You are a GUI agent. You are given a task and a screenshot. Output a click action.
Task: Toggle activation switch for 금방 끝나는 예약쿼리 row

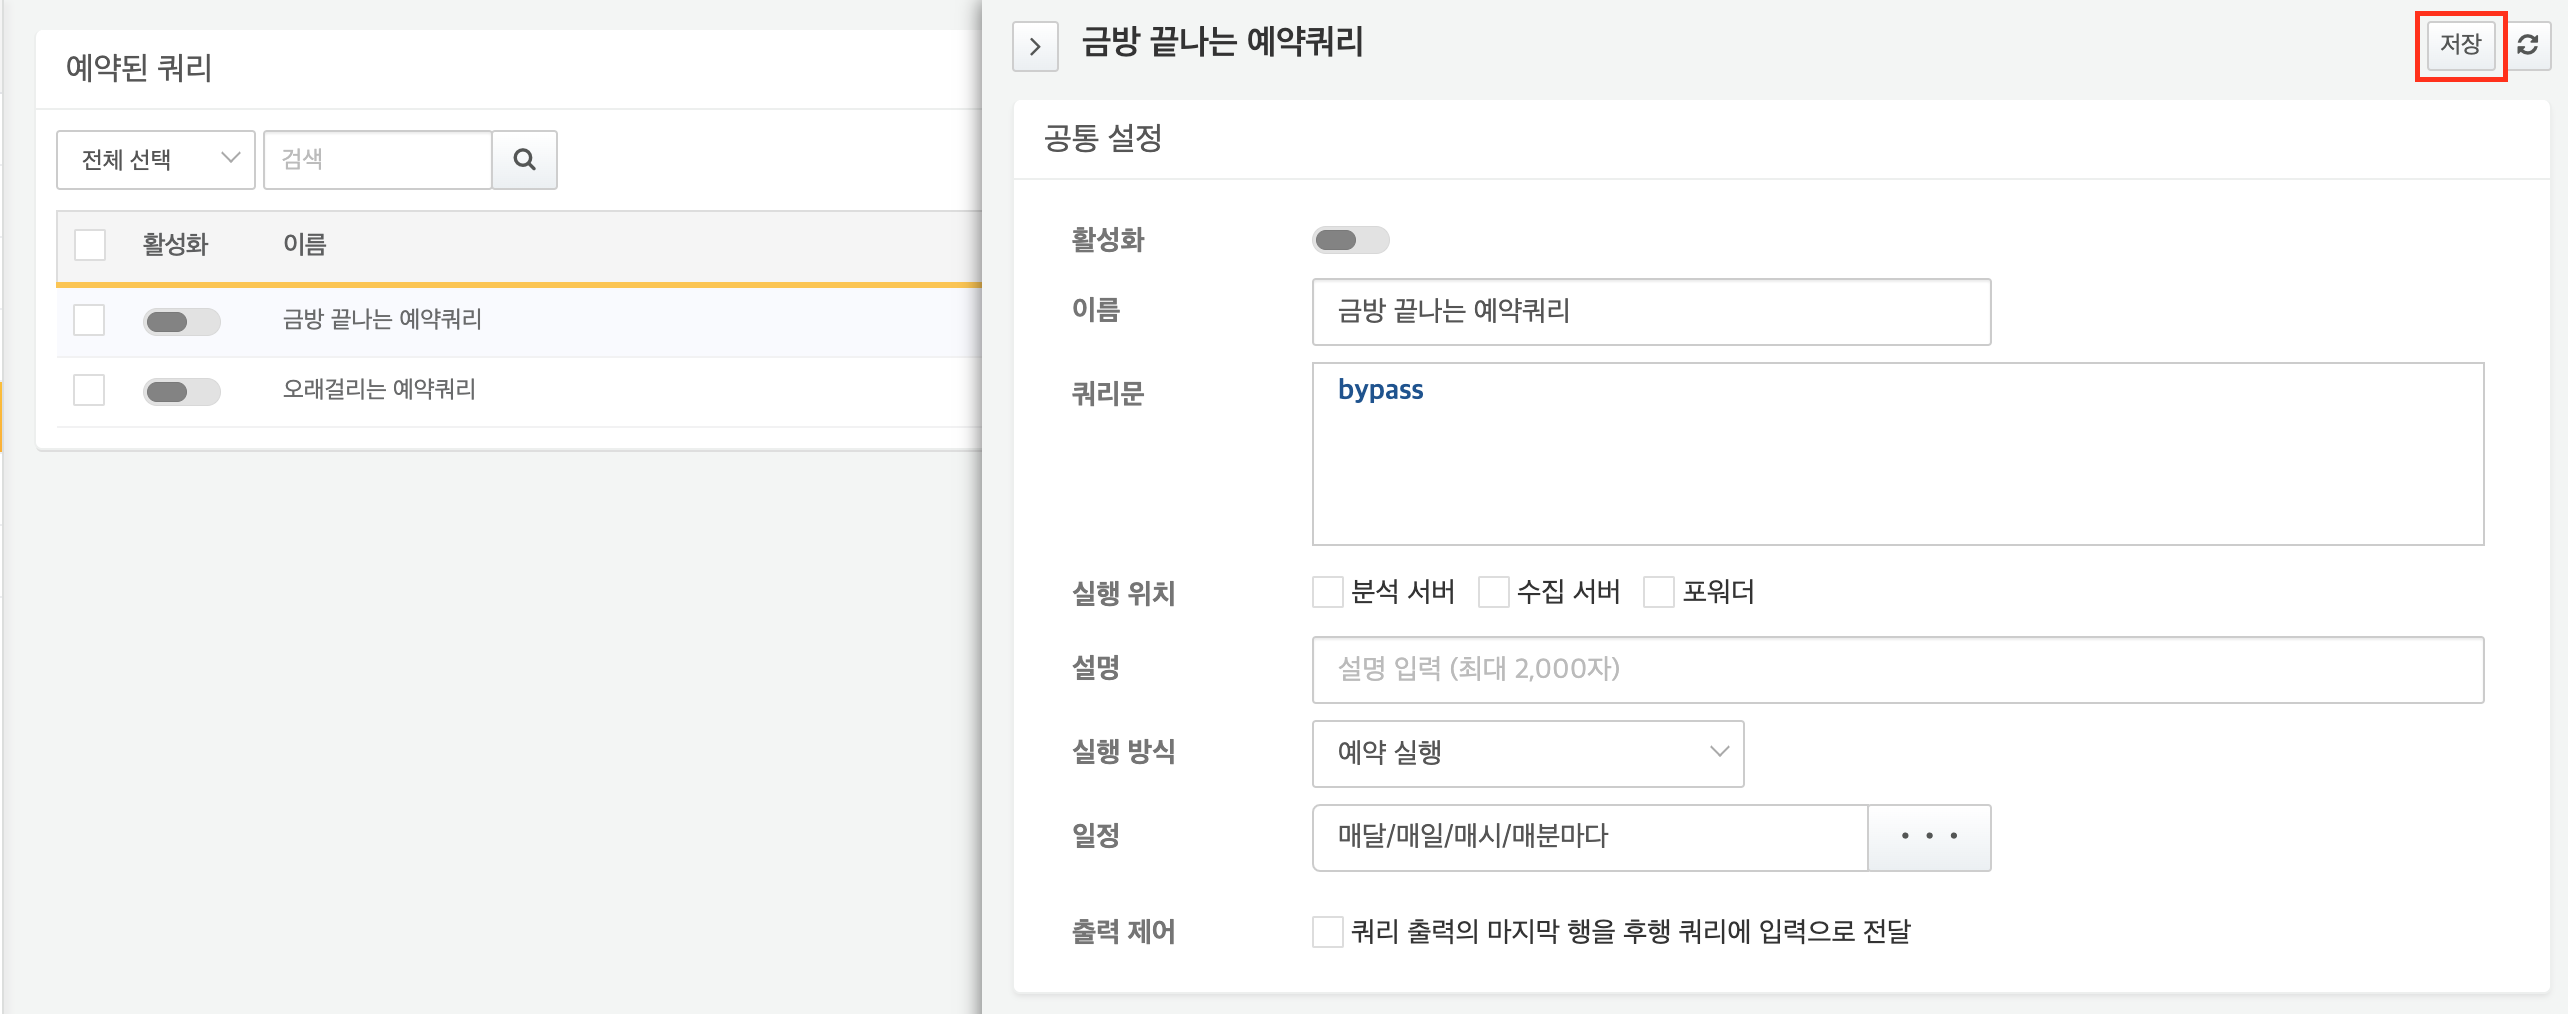(x=181, y=321)
